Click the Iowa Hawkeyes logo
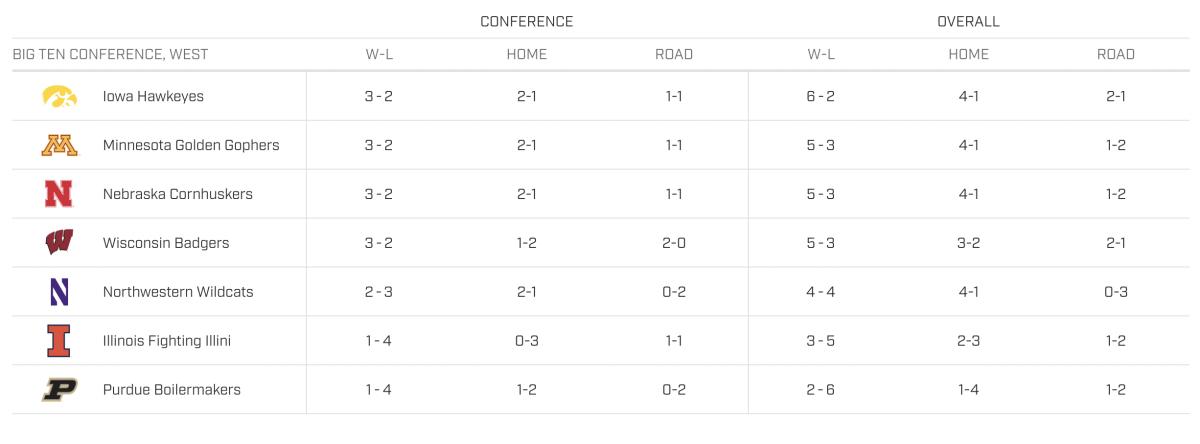The height and width of the screenshot is (444, 1200). pyautogui.click(x=59, y=97)
